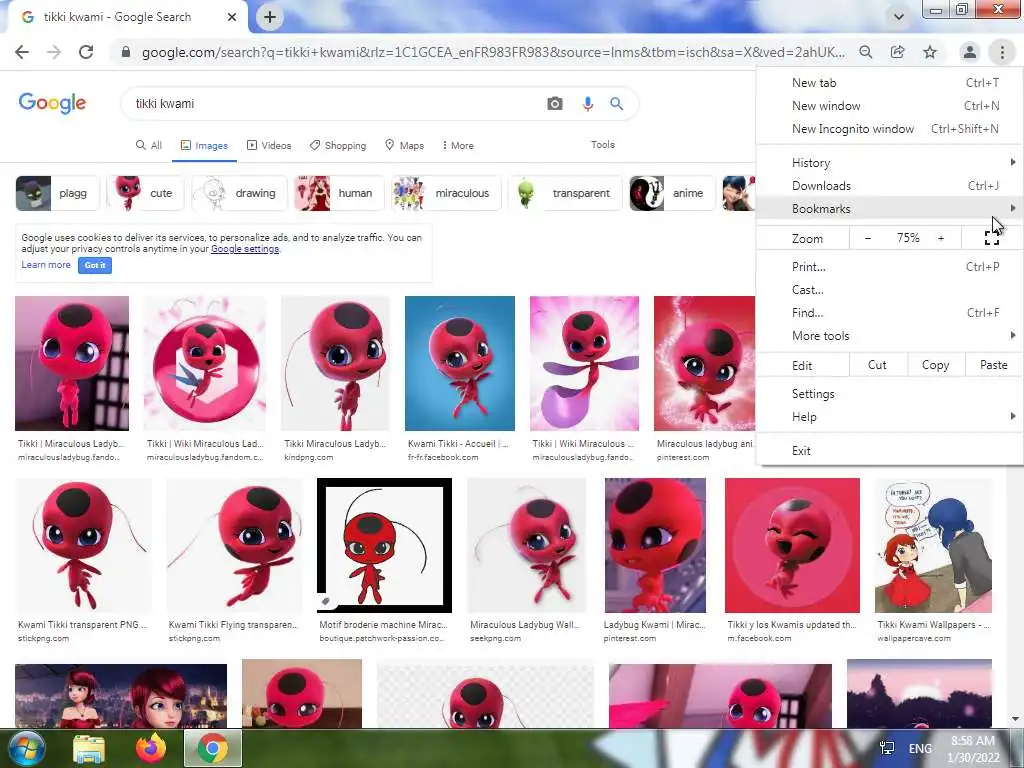The image size is (1024, 768).
Task: Enter fullscreen with the zoom row icon
Action: click(x=991, y=238)
